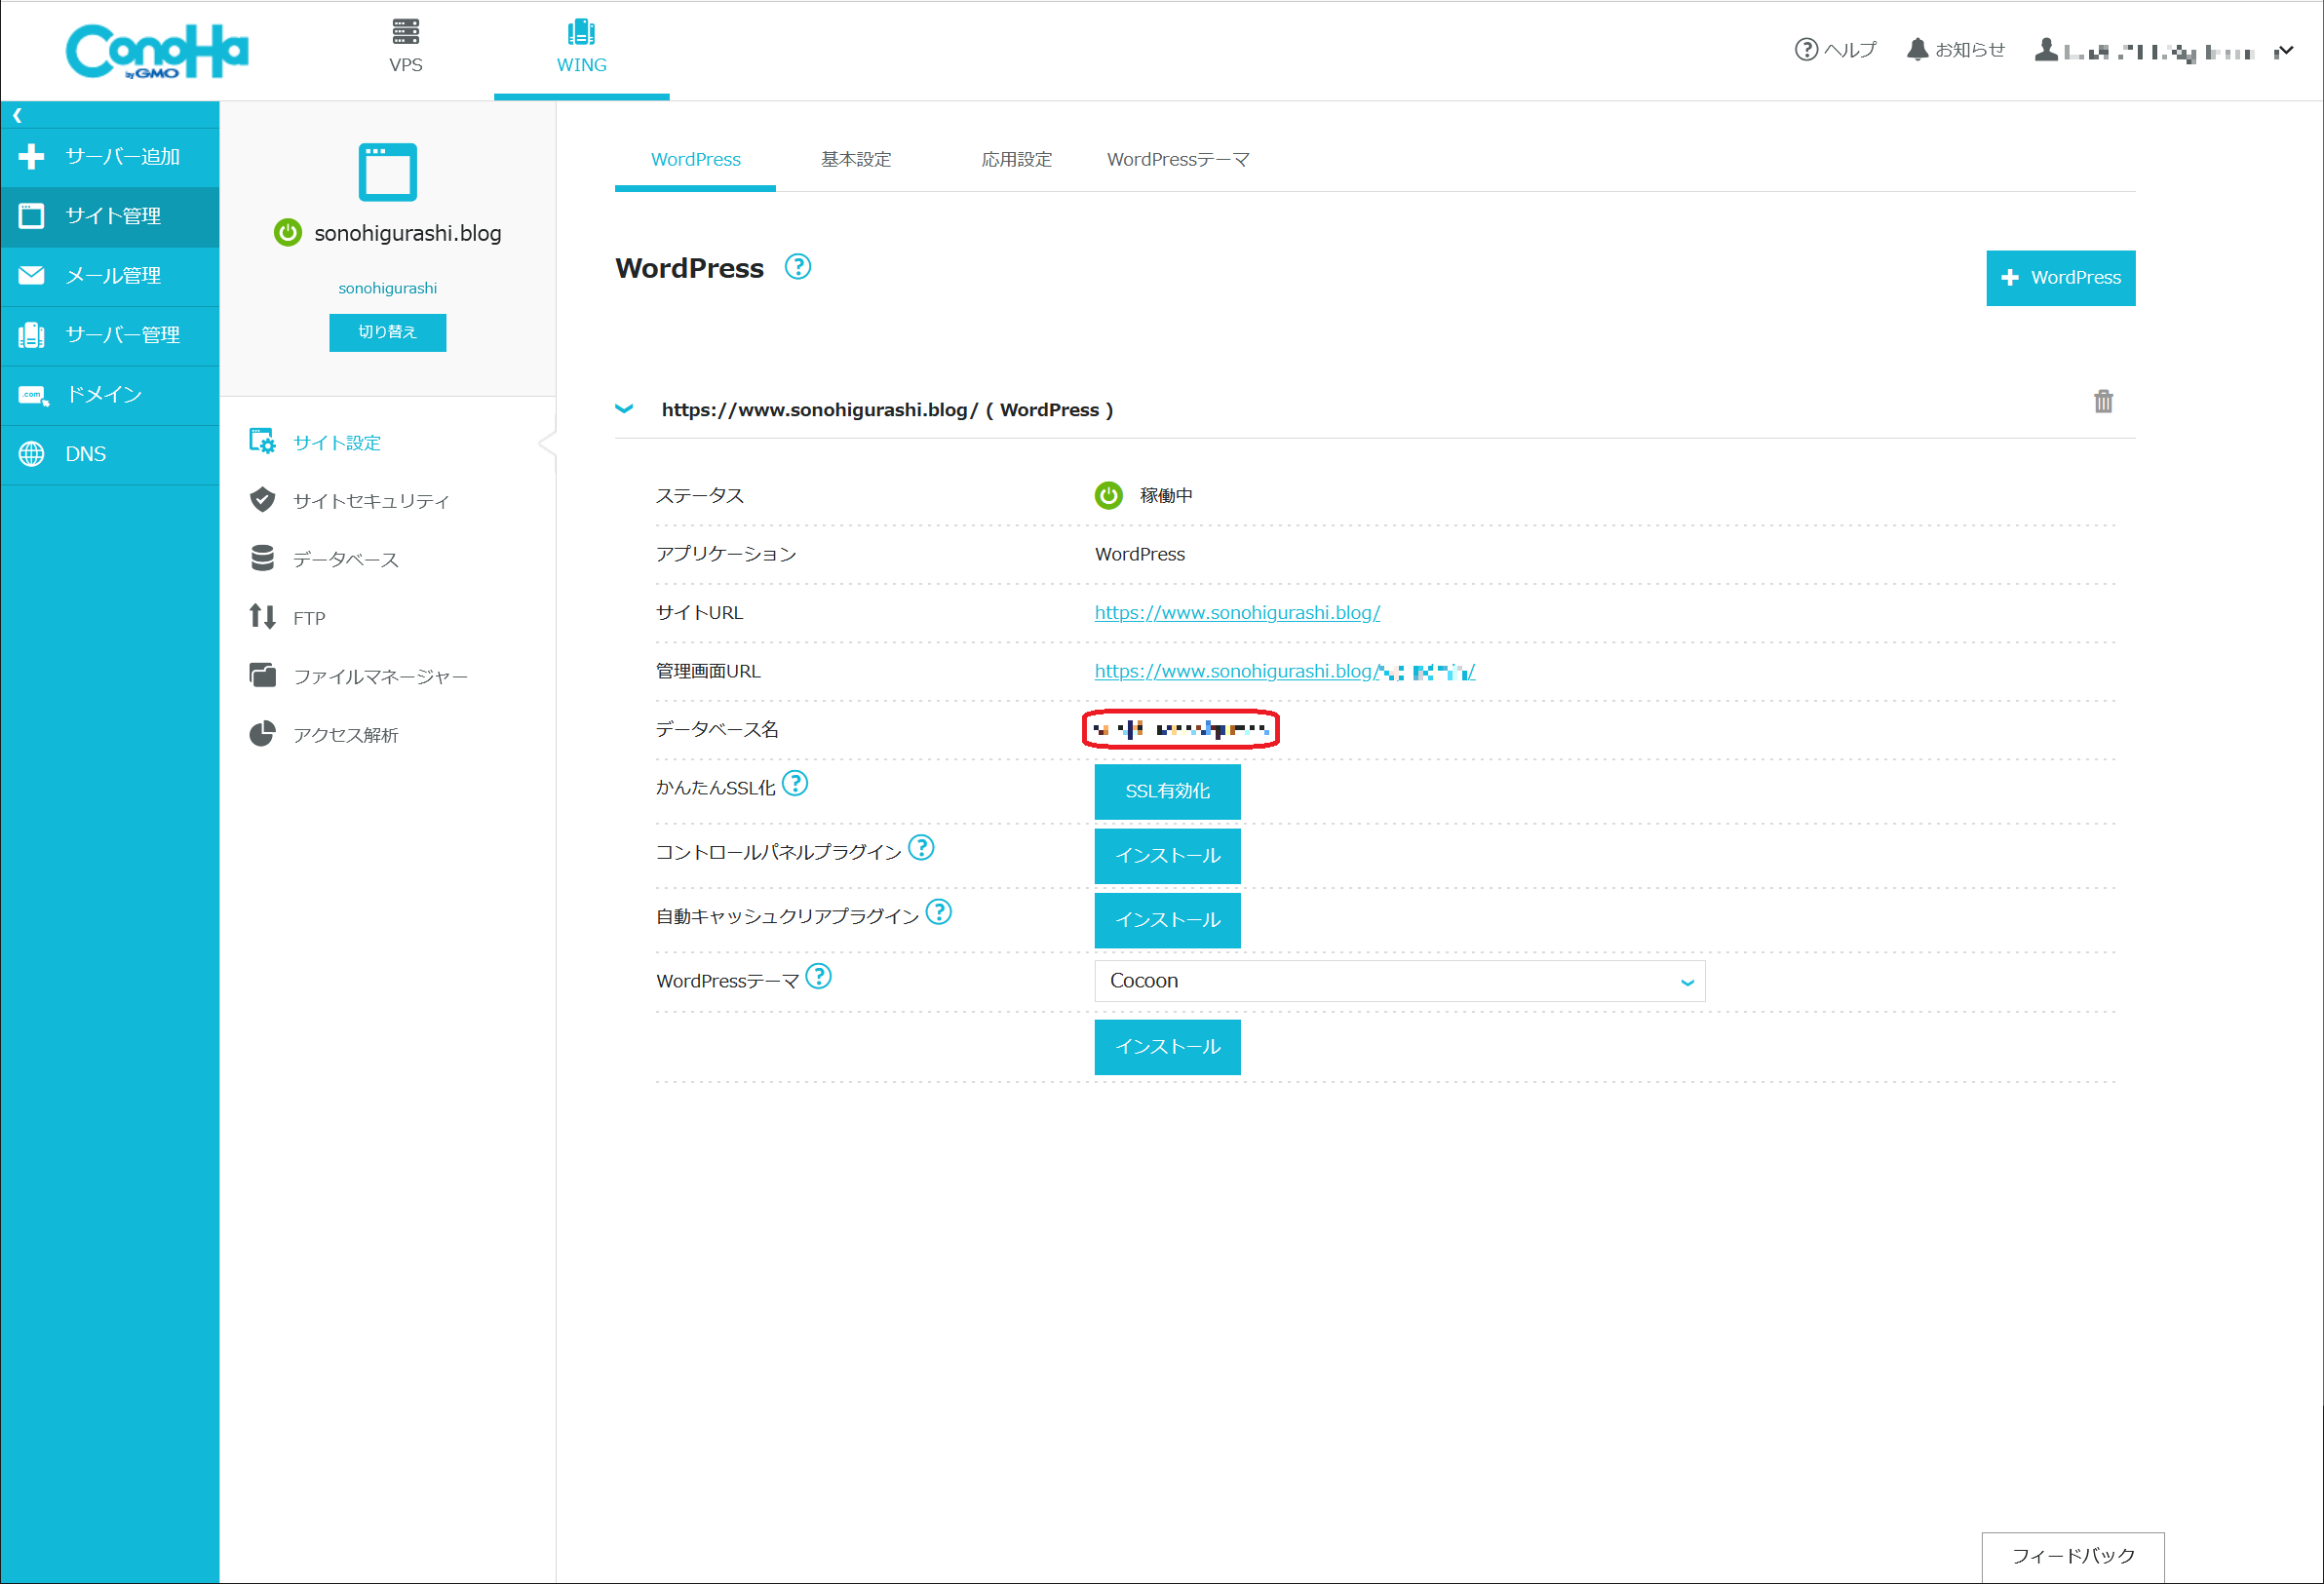Open the お知らせ notifications bell
Viewport: 2324px width, 1584px height.
pos(1955,49)
